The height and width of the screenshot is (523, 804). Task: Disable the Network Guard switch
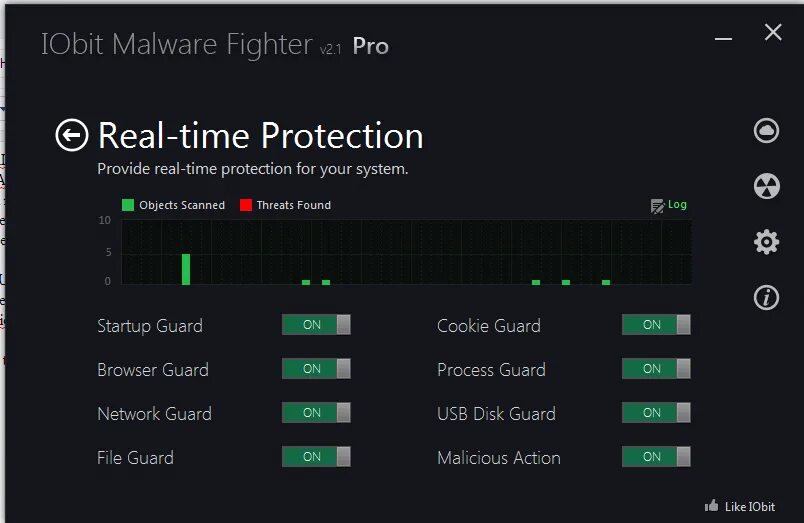click(316, 413)
